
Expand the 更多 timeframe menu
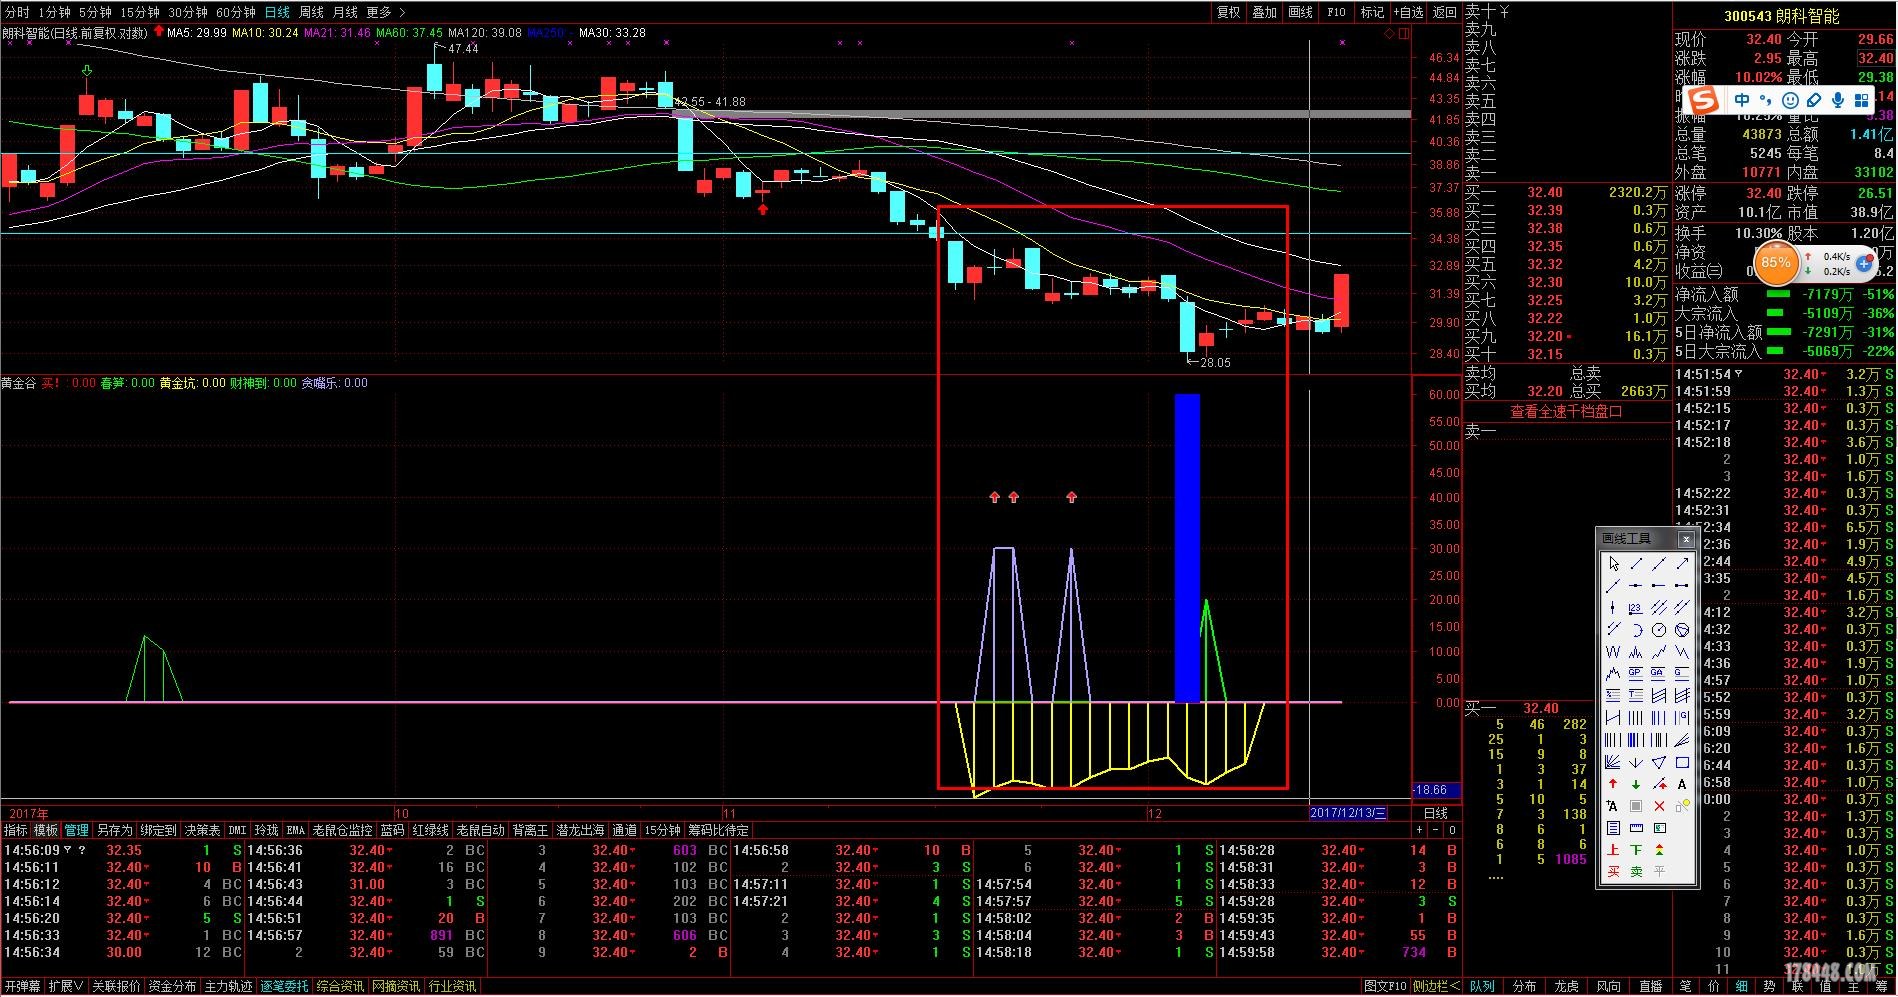coord(386,12)
